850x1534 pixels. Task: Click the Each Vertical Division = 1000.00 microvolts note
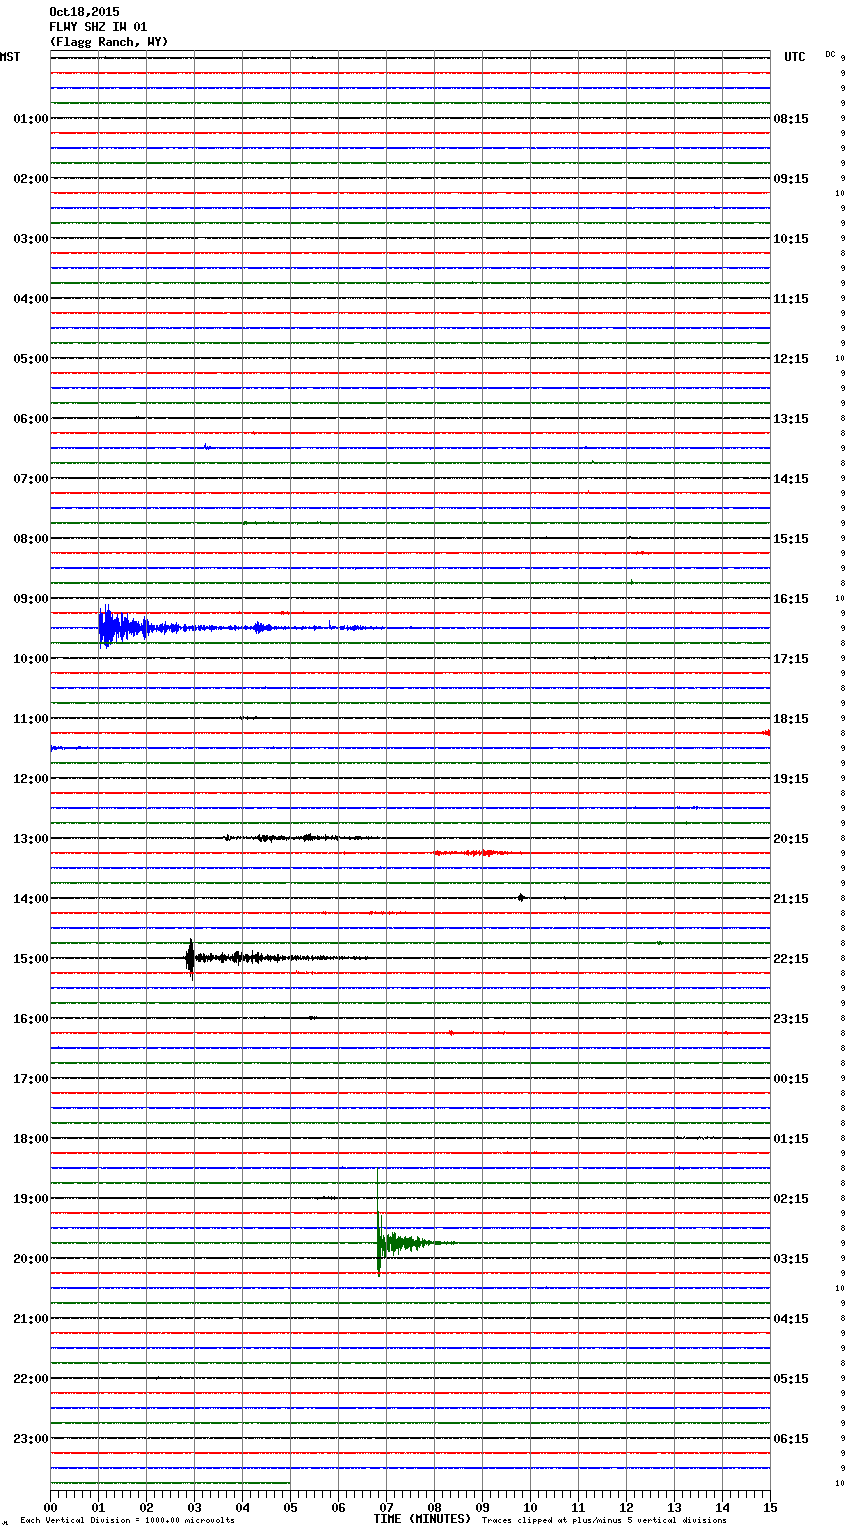127,1520
